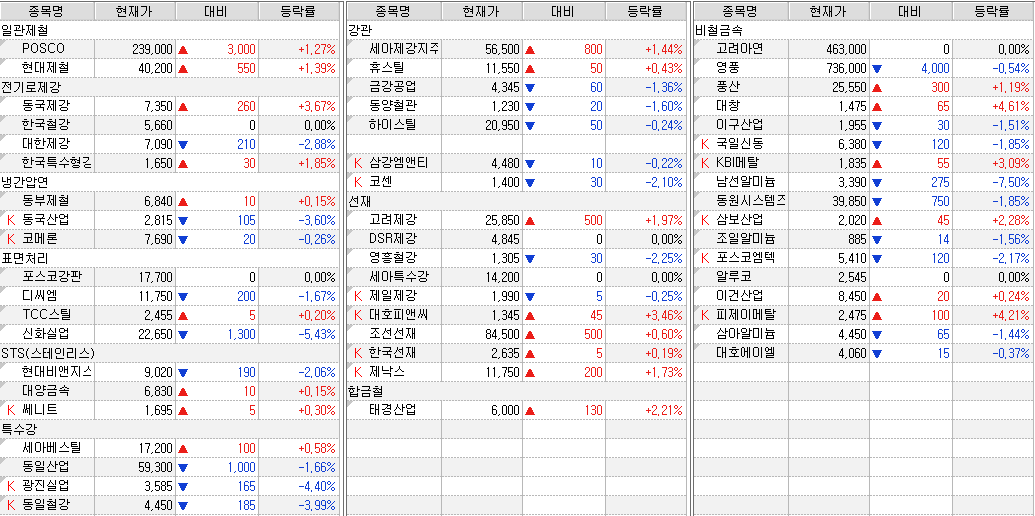Click the 동양철관 stock name
The image size is (1035, 516).
click(393, 106)
